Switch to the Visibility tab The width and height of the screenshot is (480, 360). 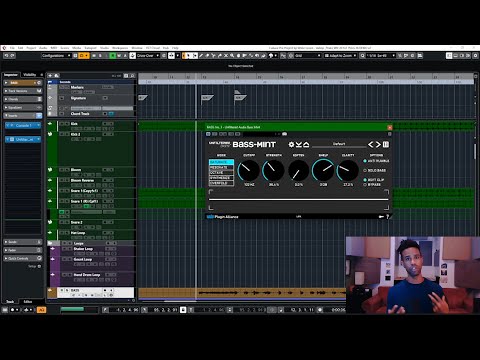point(29,75)
